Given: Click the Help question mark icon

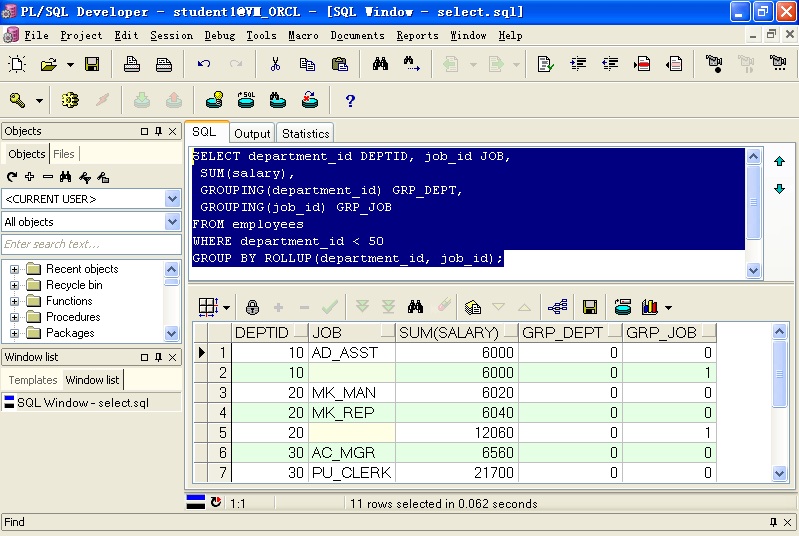Looking at the screenshot, I should [x=350, y=101].
